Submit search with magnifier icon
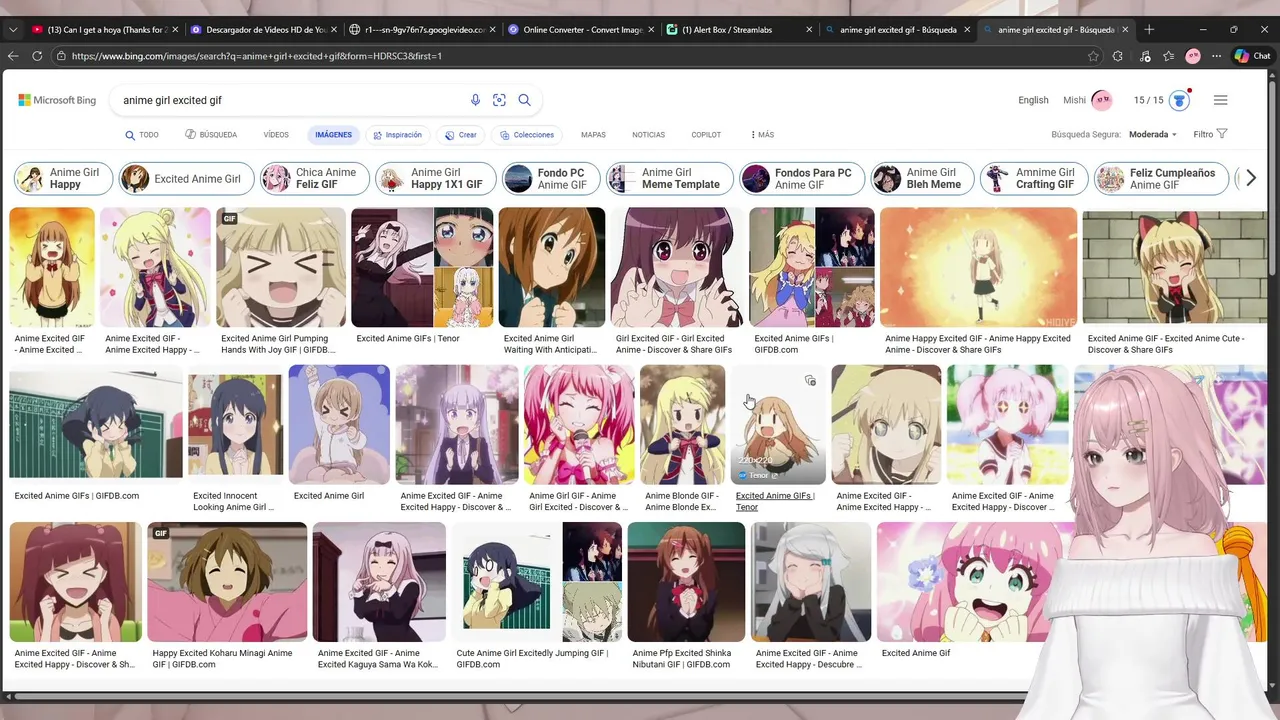The width and height of the screenshot is (1280, 720). 524,100
